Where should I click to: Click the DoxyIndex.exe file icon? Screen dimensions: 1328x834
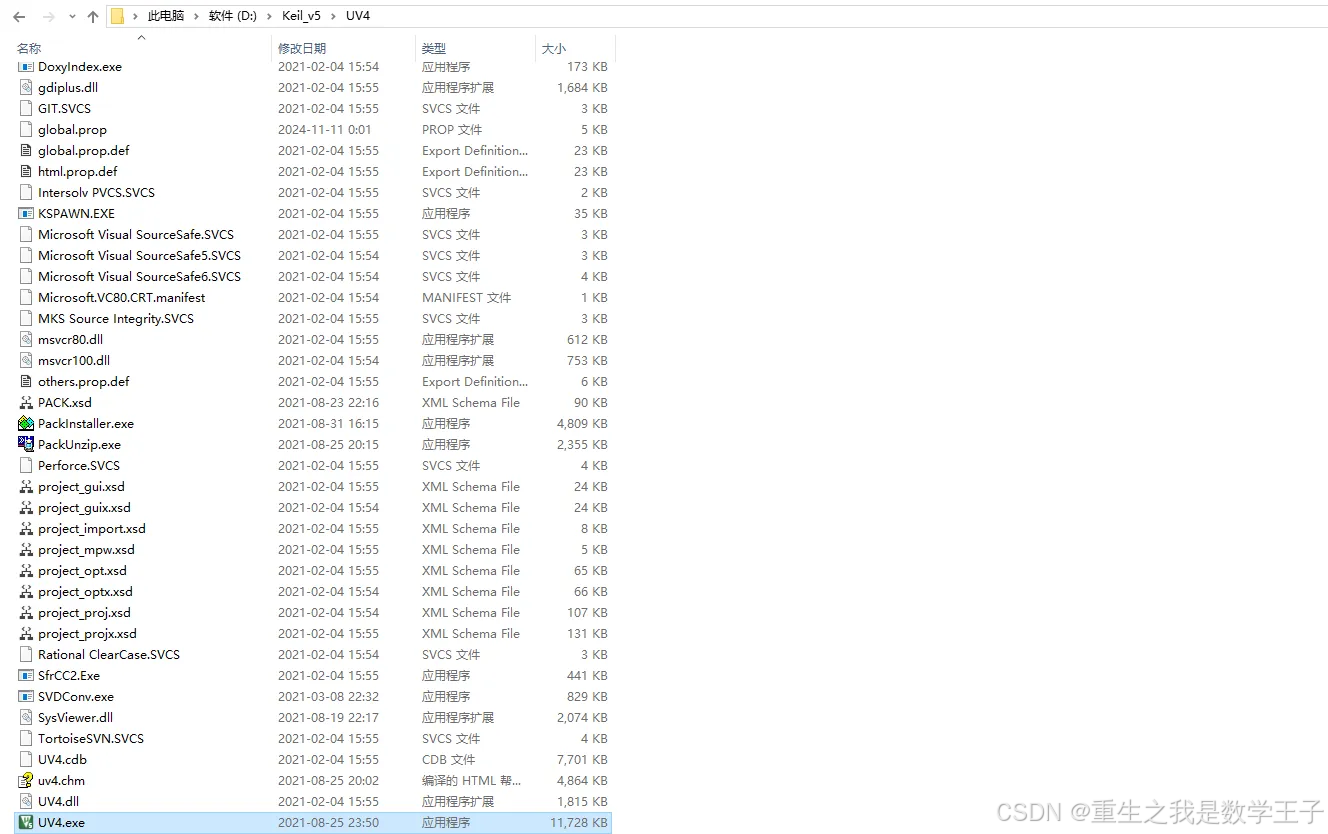point(26,66)
